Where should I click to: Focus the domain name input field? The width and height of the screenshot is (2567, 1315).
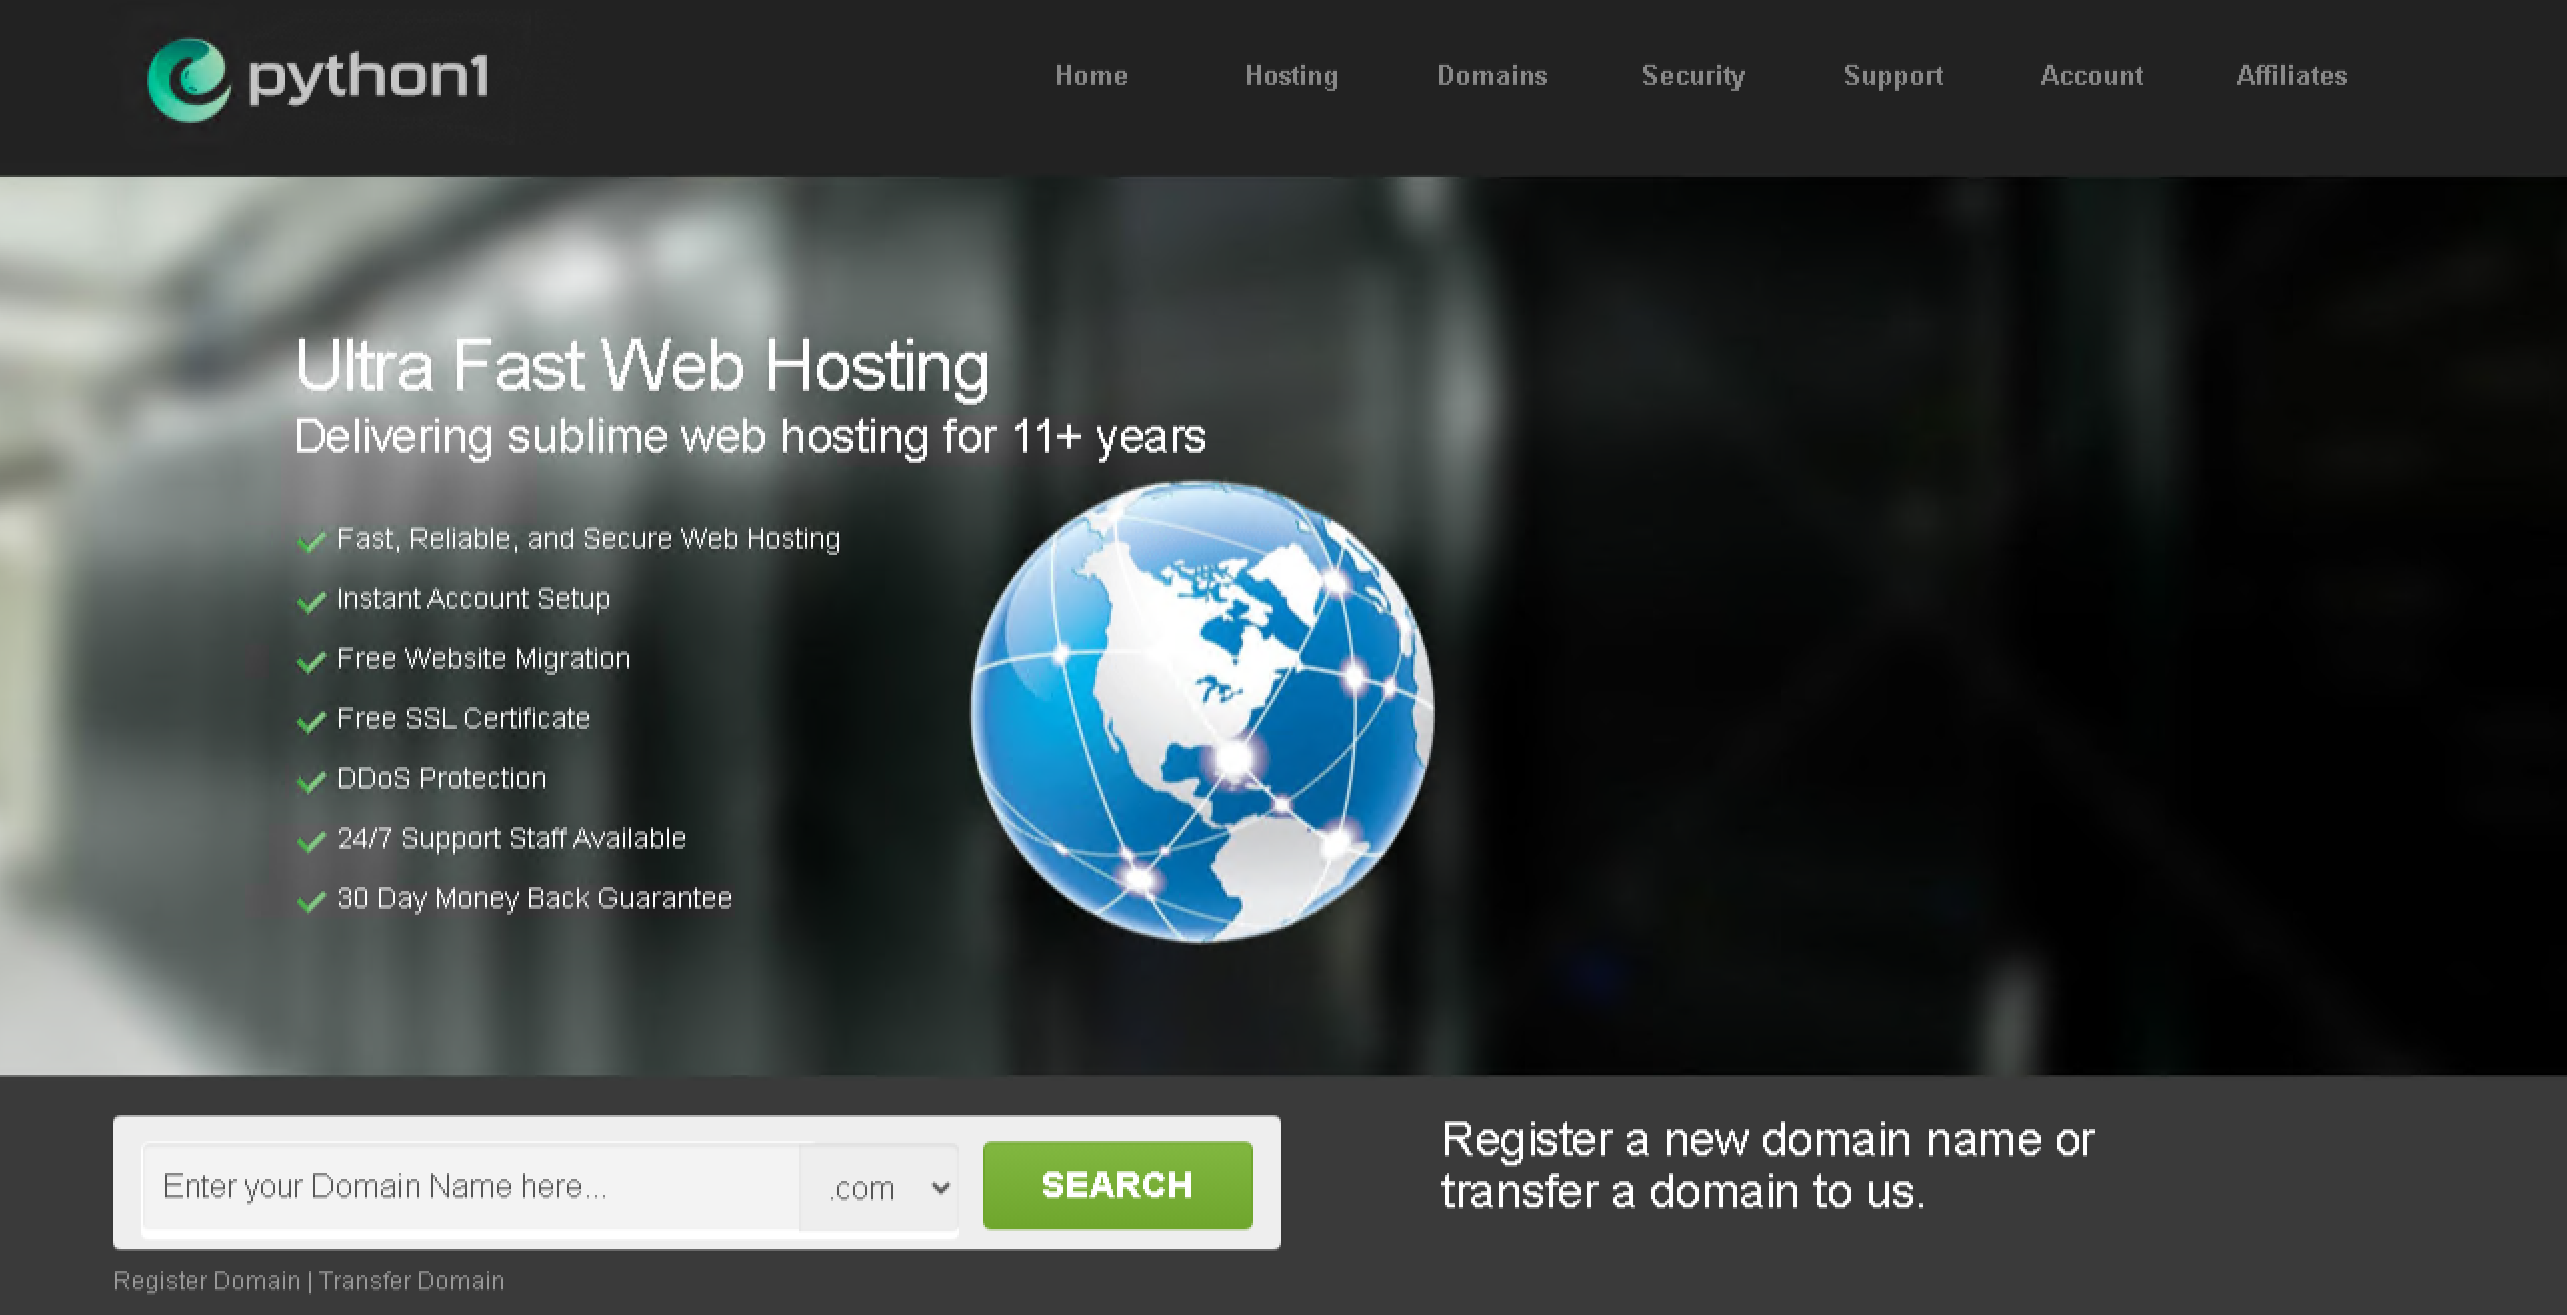pos(472,1187)
